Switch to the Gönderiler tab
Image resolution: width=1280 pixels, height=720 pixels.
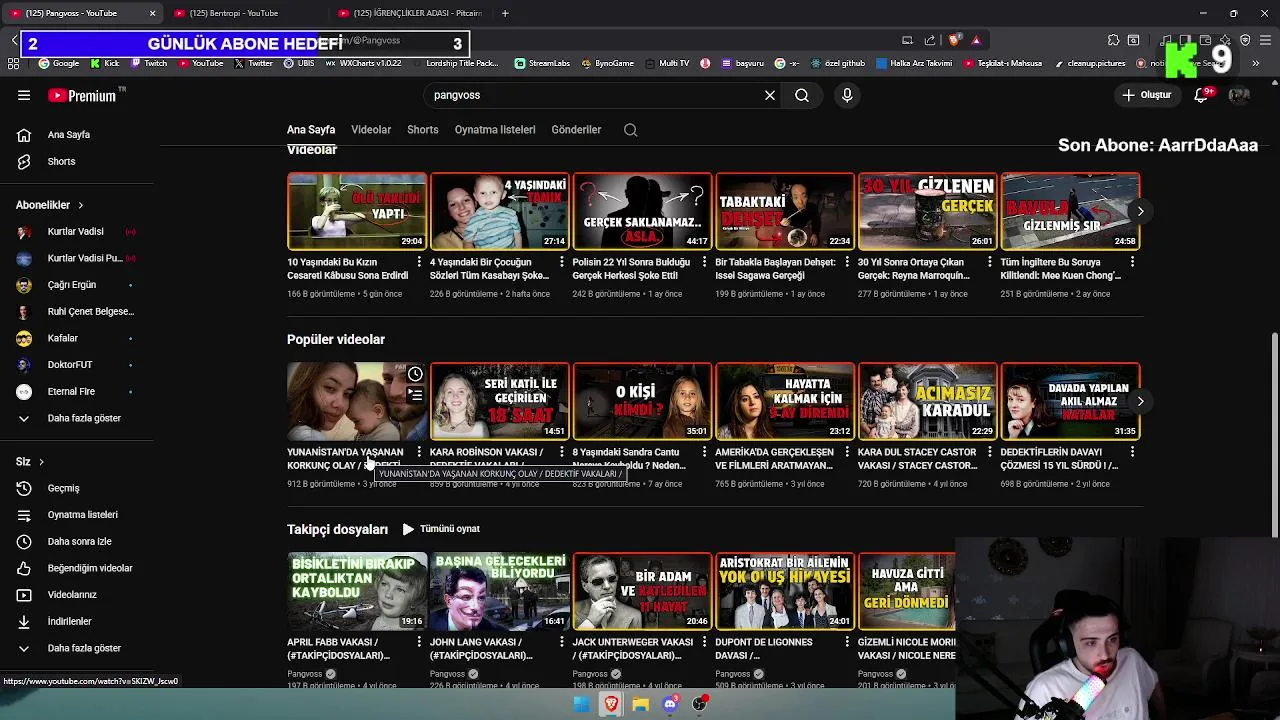pos(576,130)
